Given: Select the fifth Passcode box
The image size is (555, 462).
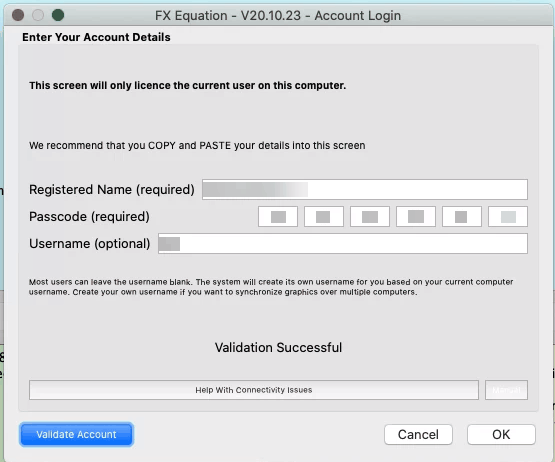Looking at the screenshot, I should pos(462,217).
